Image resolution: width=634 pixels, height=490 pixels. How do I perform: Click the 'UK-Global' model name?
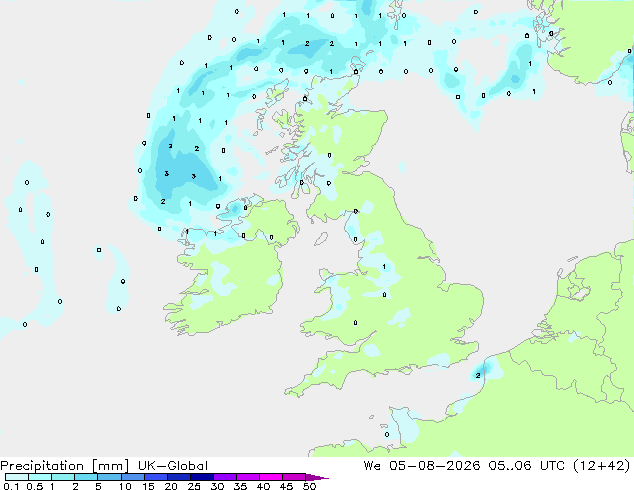click(173, 466)
